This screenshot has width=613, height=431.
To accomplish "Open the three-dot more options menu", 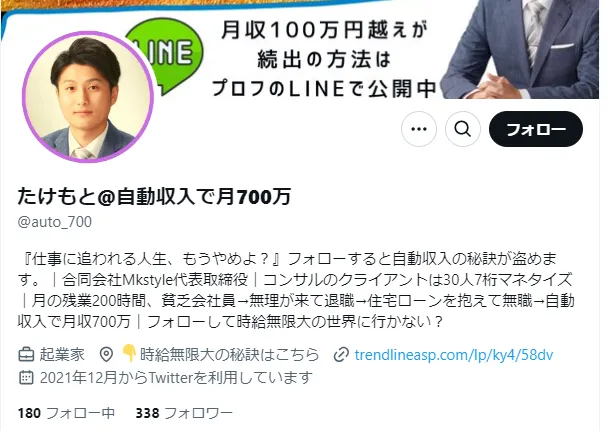I will point(419,129).
